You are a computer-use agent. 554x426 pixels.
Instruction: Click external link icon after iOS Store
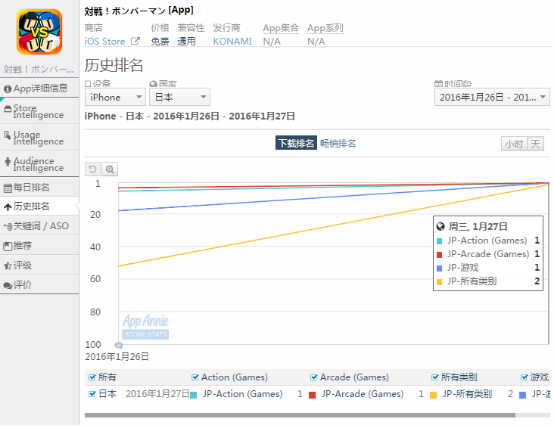pos(135,41)
